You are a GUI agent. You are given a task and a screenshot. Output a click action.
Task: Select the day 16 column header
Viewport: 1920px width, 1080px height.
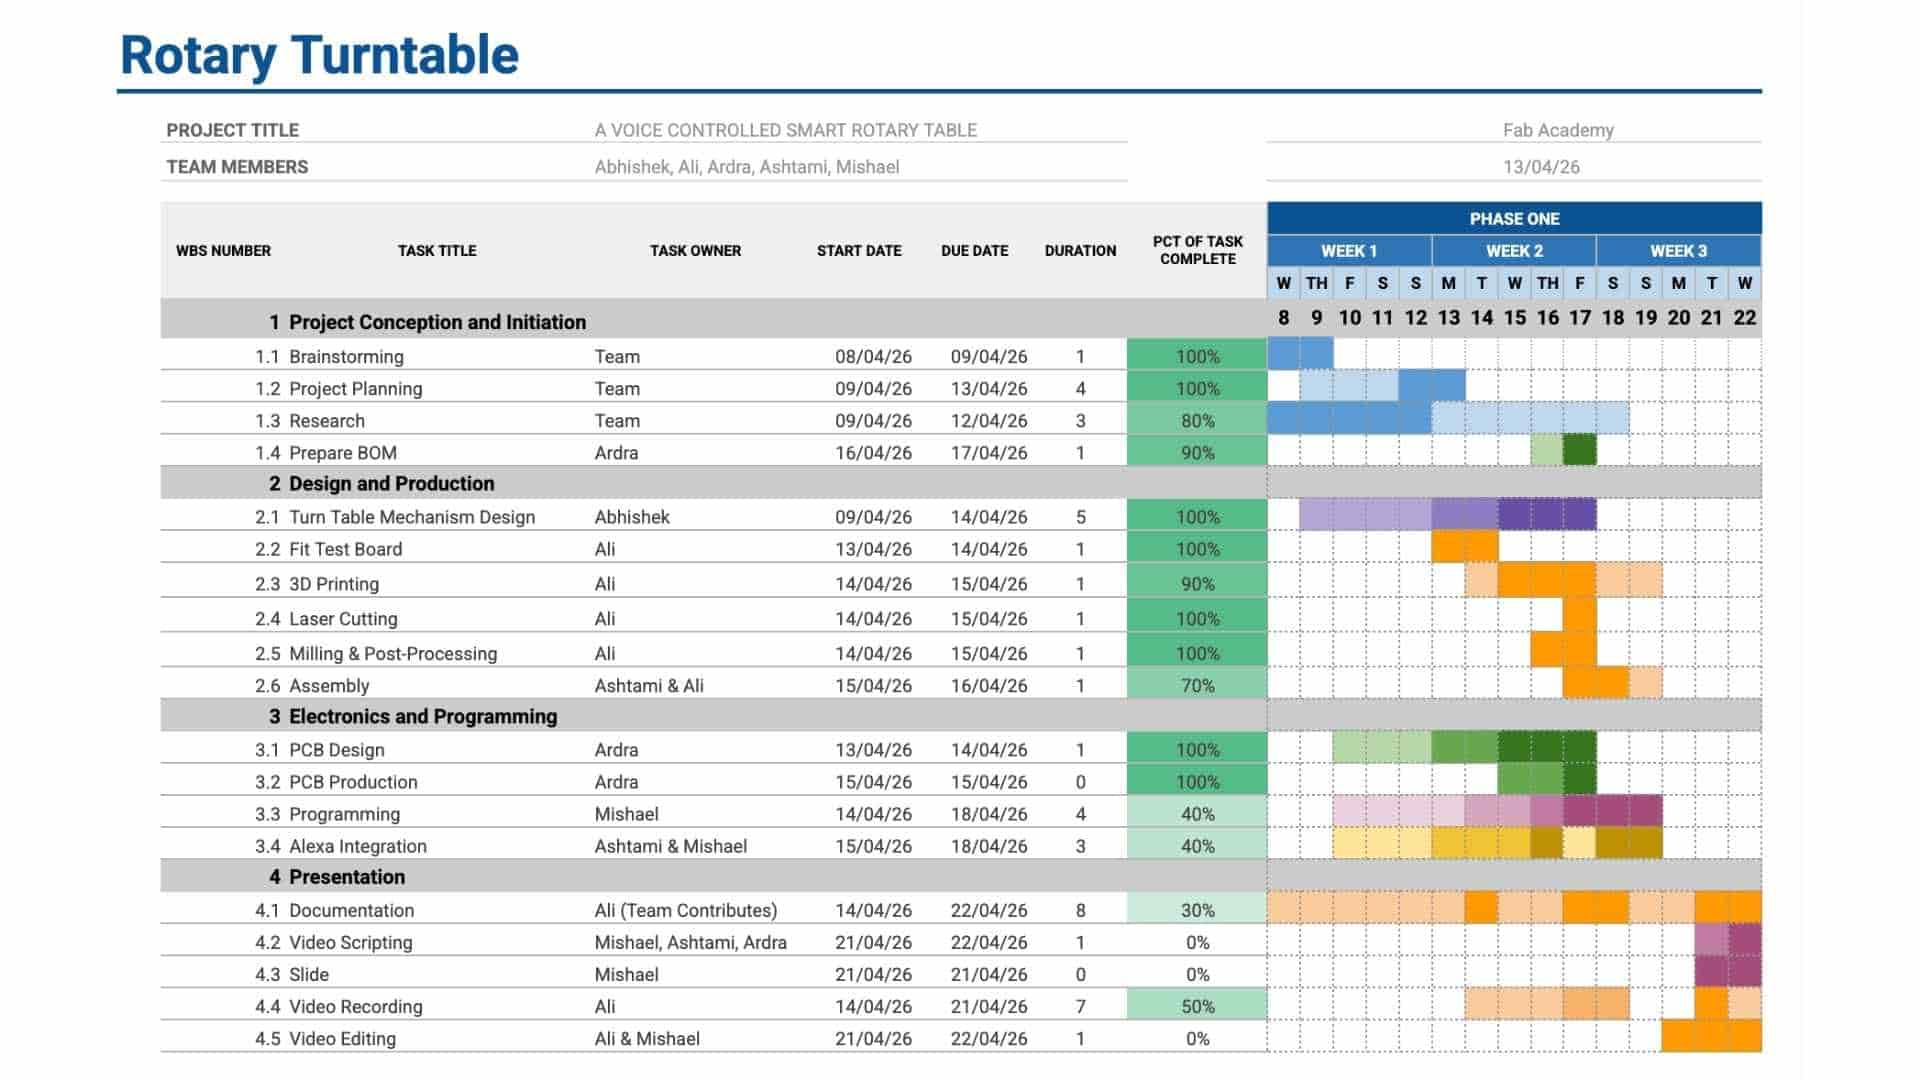[1547, 317]
